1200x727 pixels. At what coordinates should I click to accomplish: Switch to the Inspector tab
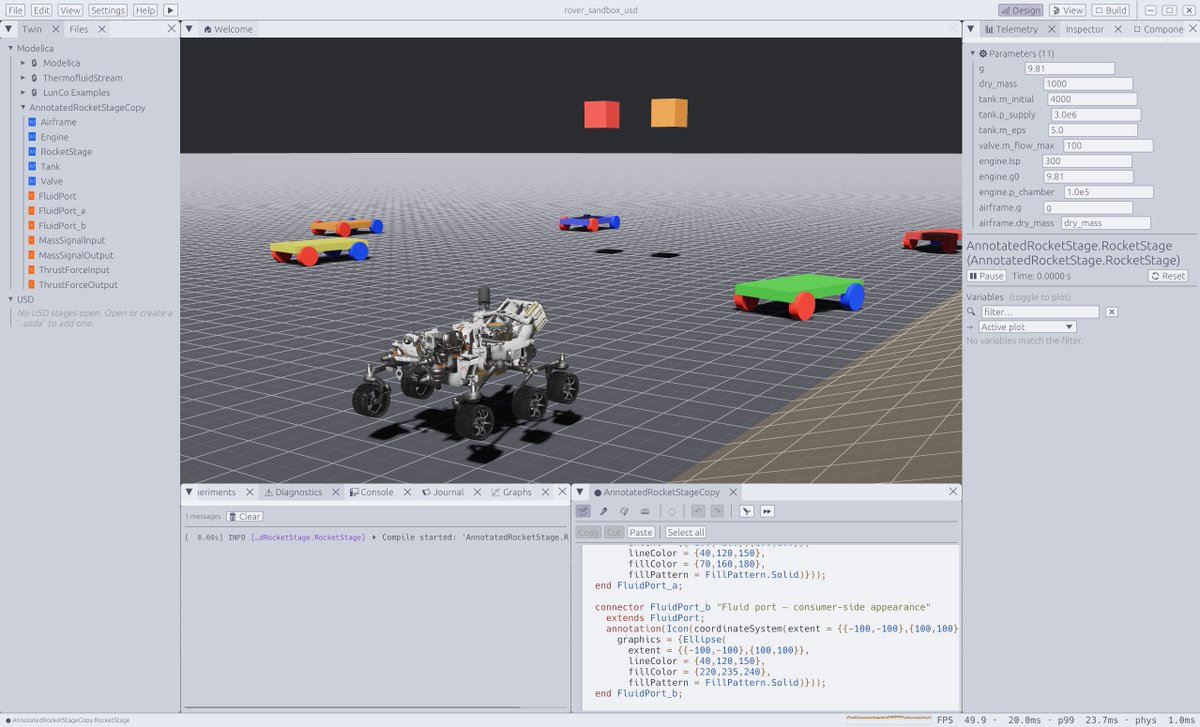coord(1085,29)
